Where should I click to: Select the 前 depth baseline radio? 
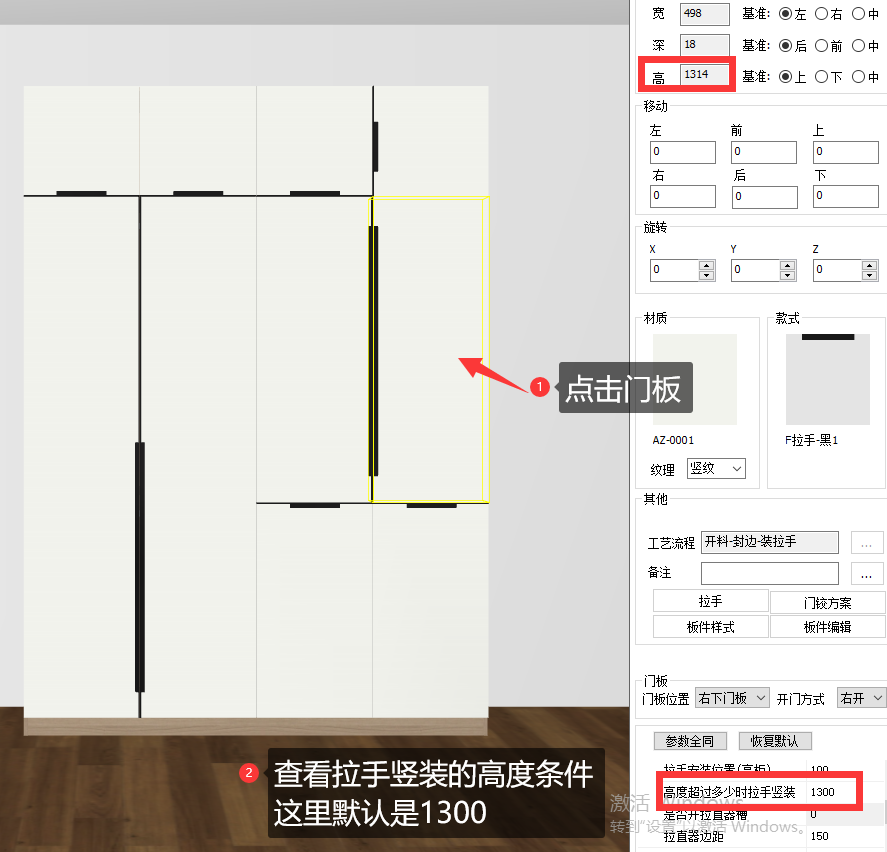[x=821, y=45]
